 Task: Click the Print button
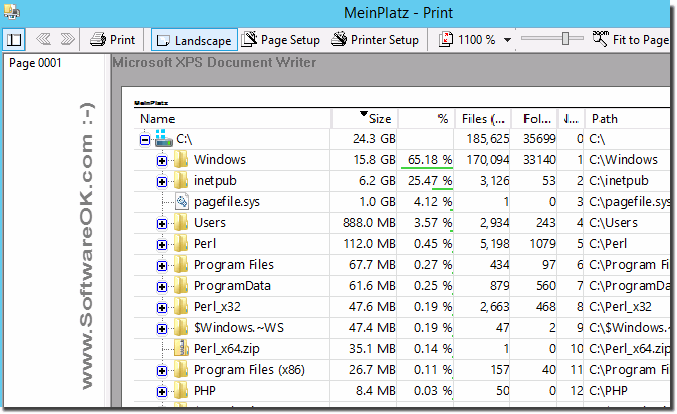[x=112, y=40]
